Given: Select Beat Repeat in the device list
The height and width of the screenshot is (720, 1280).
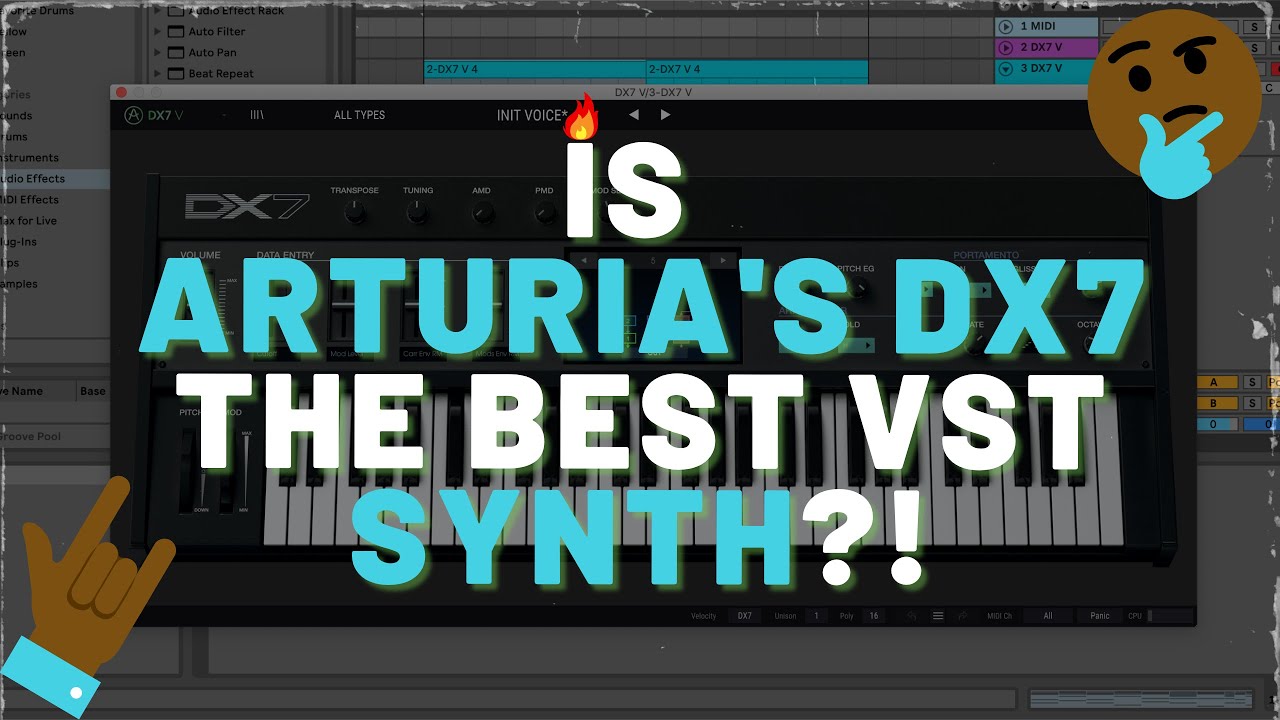Looking at the screenshot, I should tap(221, 74).
